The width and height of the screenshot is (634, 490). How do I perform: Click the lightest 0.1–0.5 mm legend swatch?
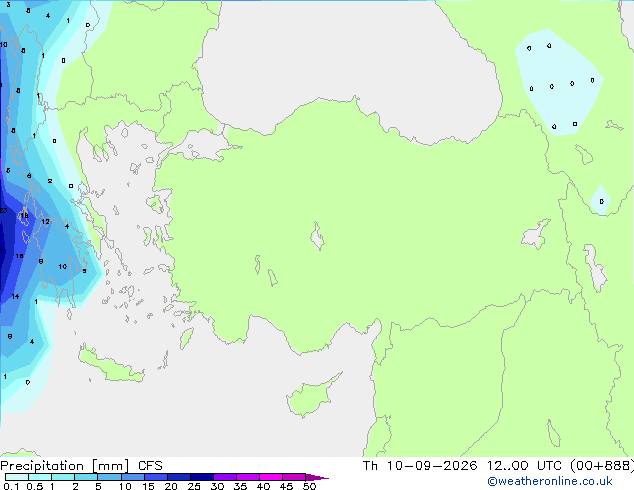click(17, 477)
